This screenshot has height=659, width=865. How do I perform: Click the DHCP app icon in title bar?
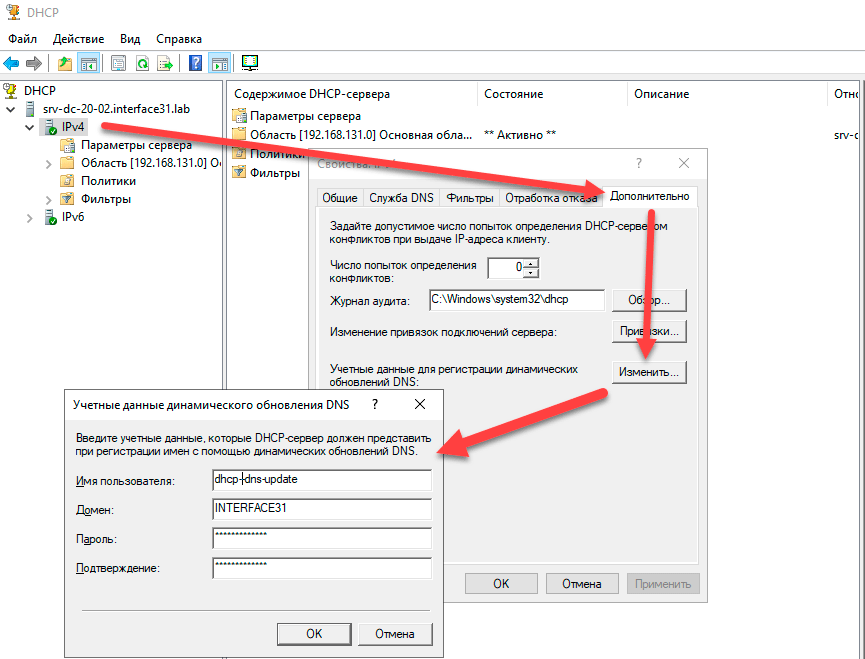(x=12, y=12)
